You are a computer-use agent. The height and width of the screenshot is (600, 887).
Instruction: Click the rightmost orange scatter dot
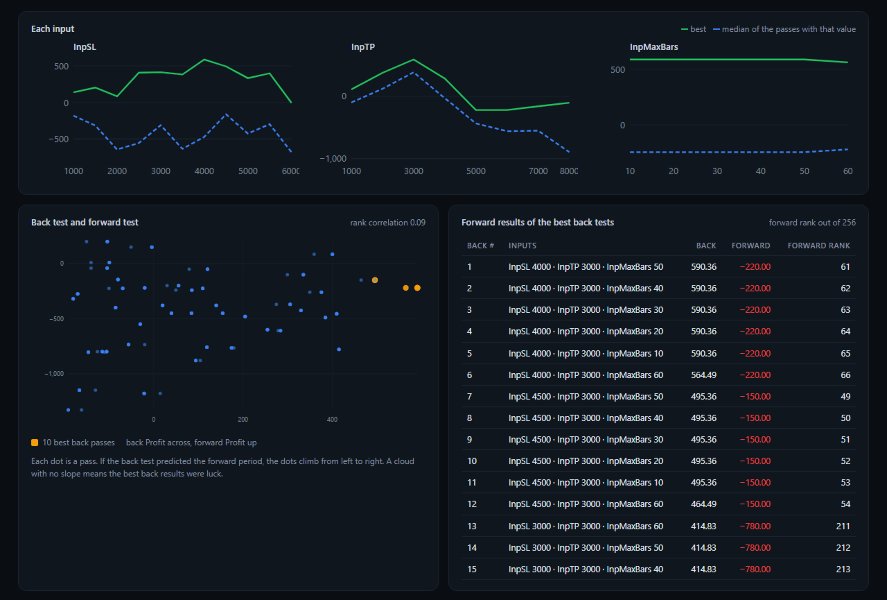click(x=417, y=288)
